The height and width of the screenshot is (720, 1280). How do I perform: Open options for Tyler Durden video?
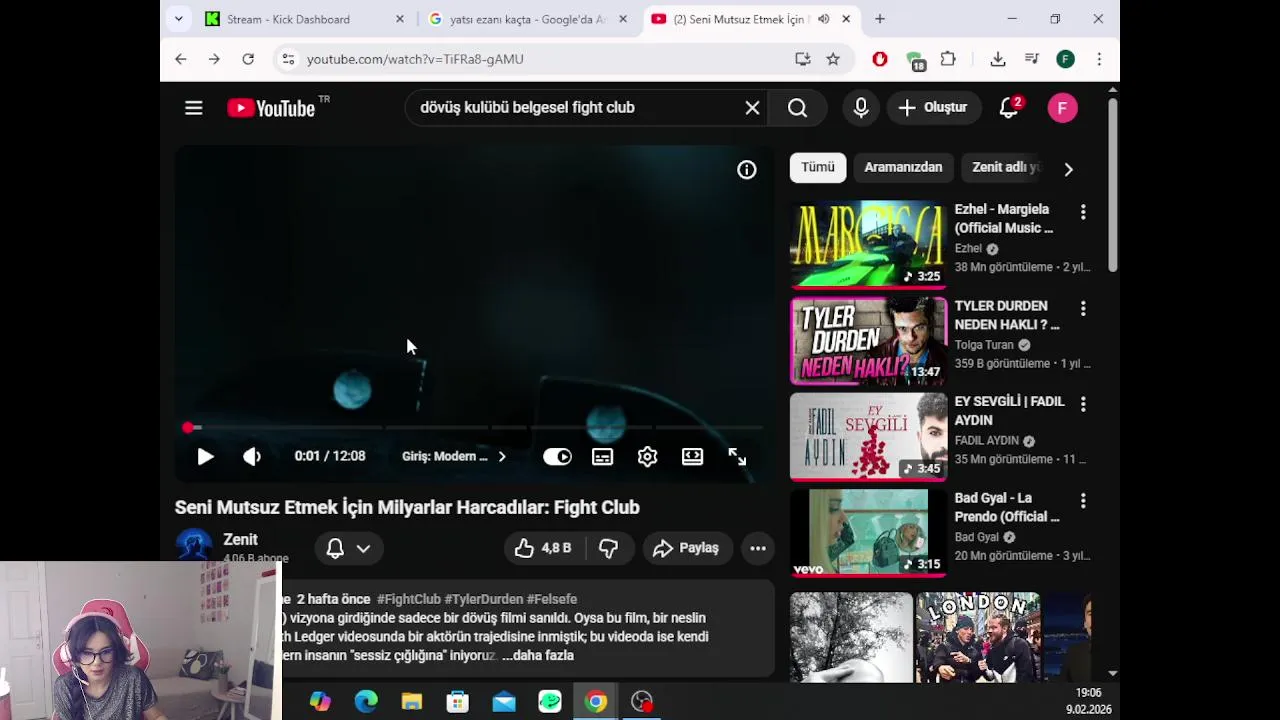(1082, 308)
